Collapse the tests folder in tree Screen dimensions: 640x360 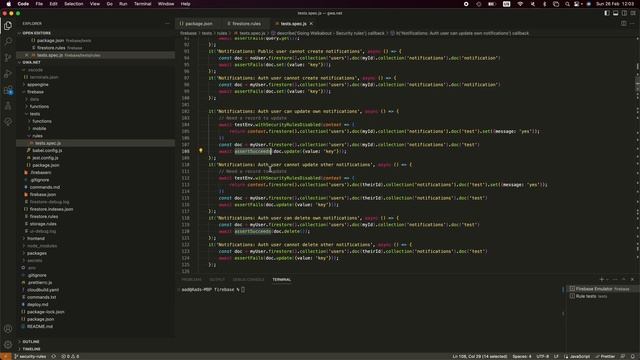pos(96,114)
